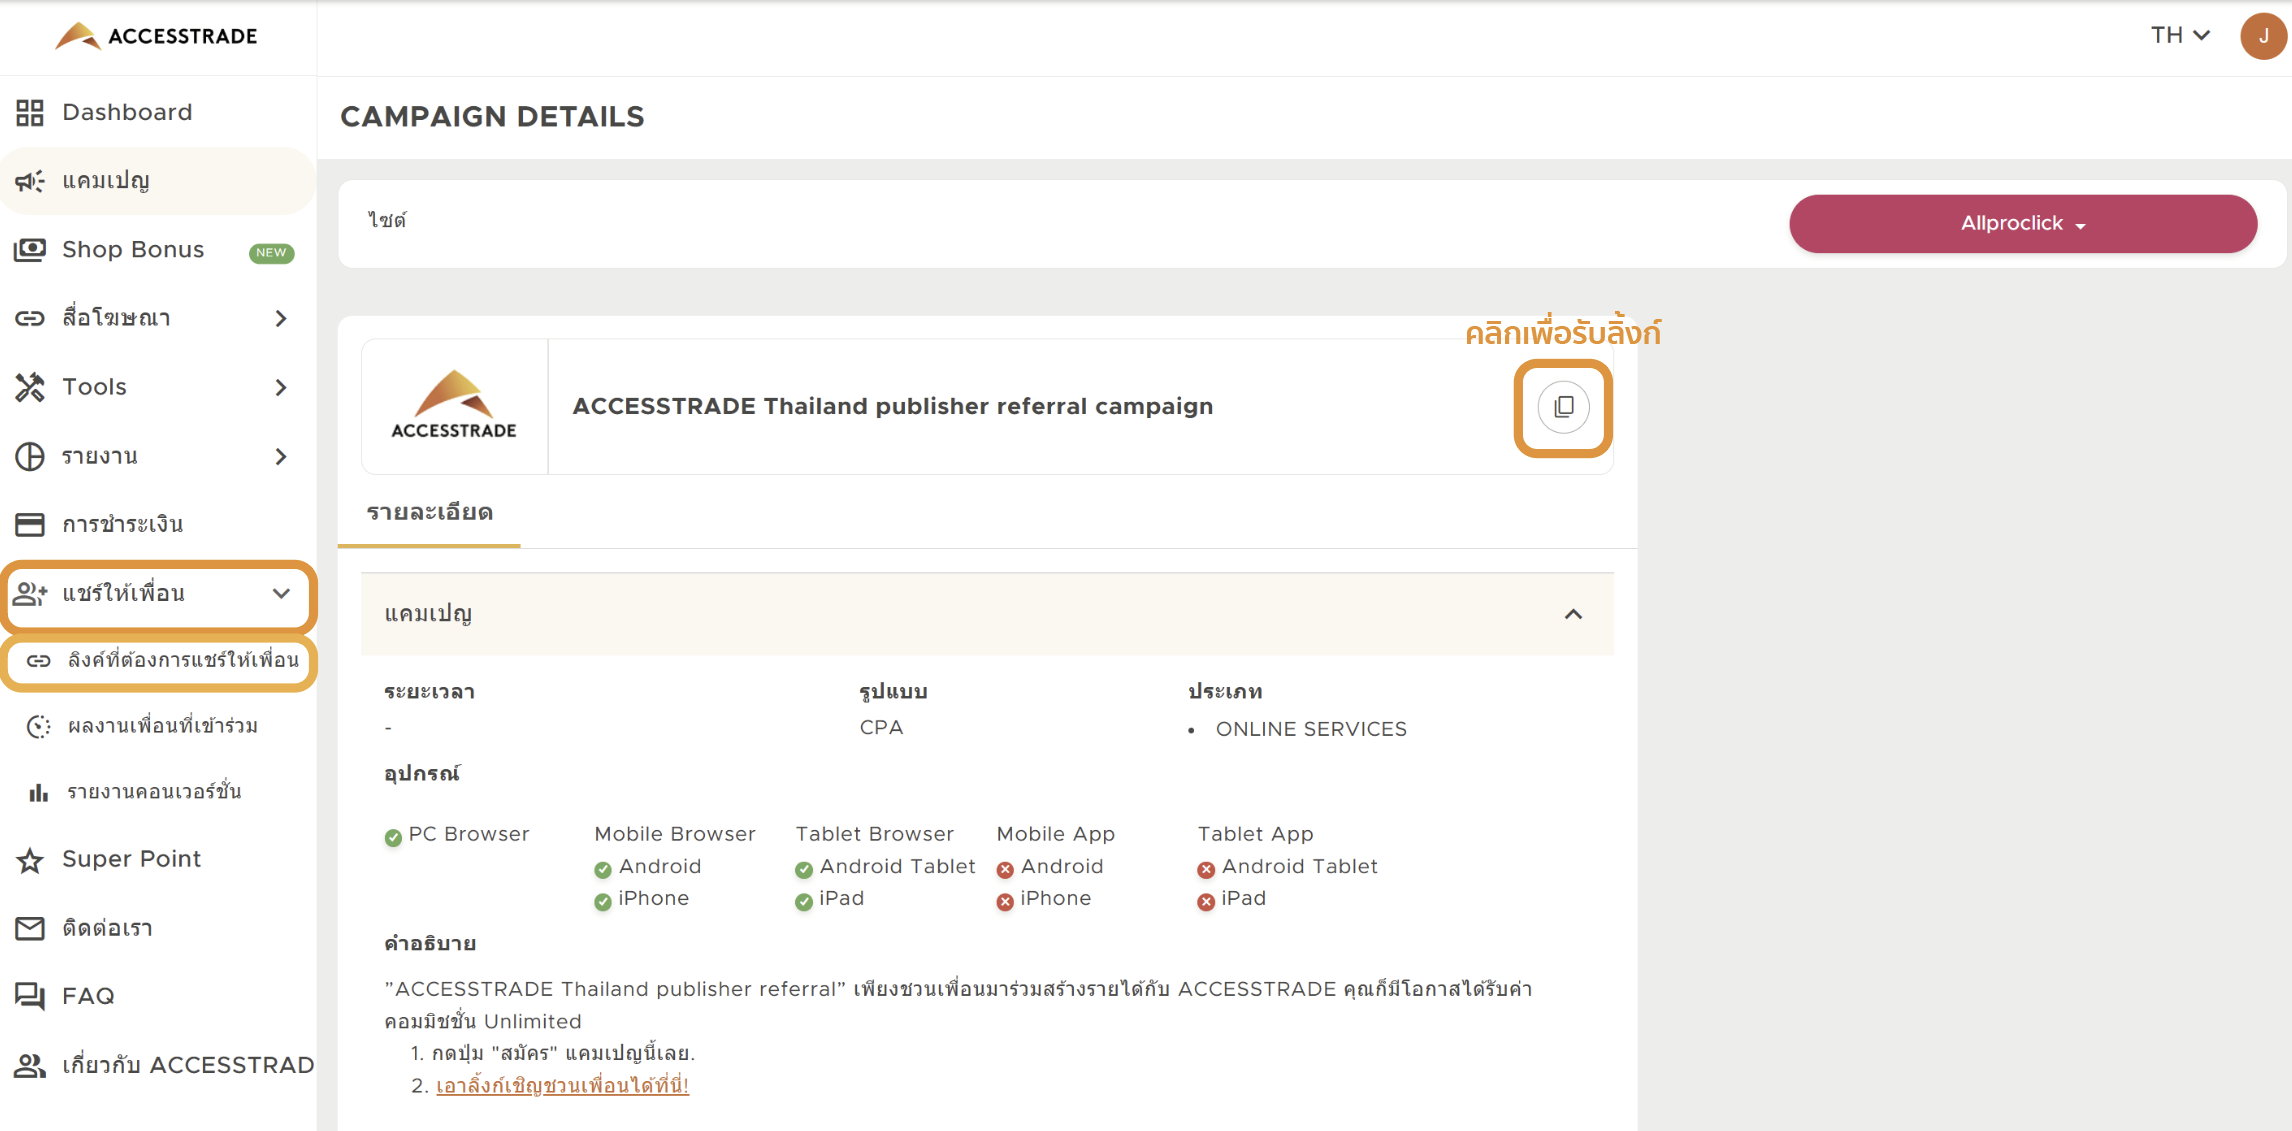The image size is (2292, 1131).
Task: Select the รายละเอียด tab
Action: (x=429, y=513)
